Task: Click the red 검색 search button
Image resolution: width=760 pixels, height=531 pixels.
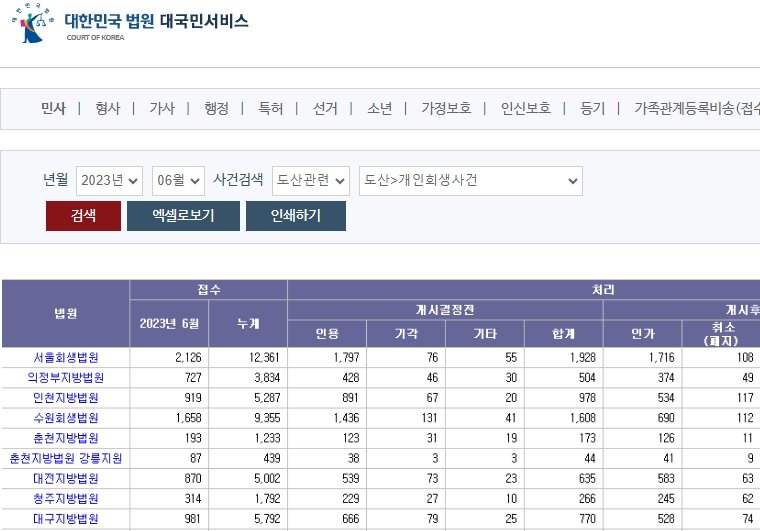Action: coord(83,216)
